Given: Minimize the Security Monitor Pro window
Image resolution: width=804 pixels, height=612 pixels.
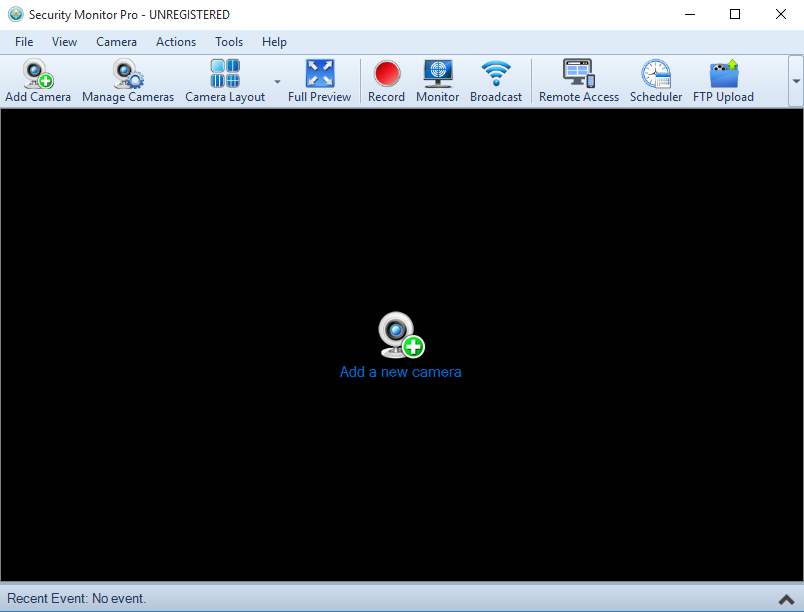Looking at the screenshot, I should coord(690,14).
